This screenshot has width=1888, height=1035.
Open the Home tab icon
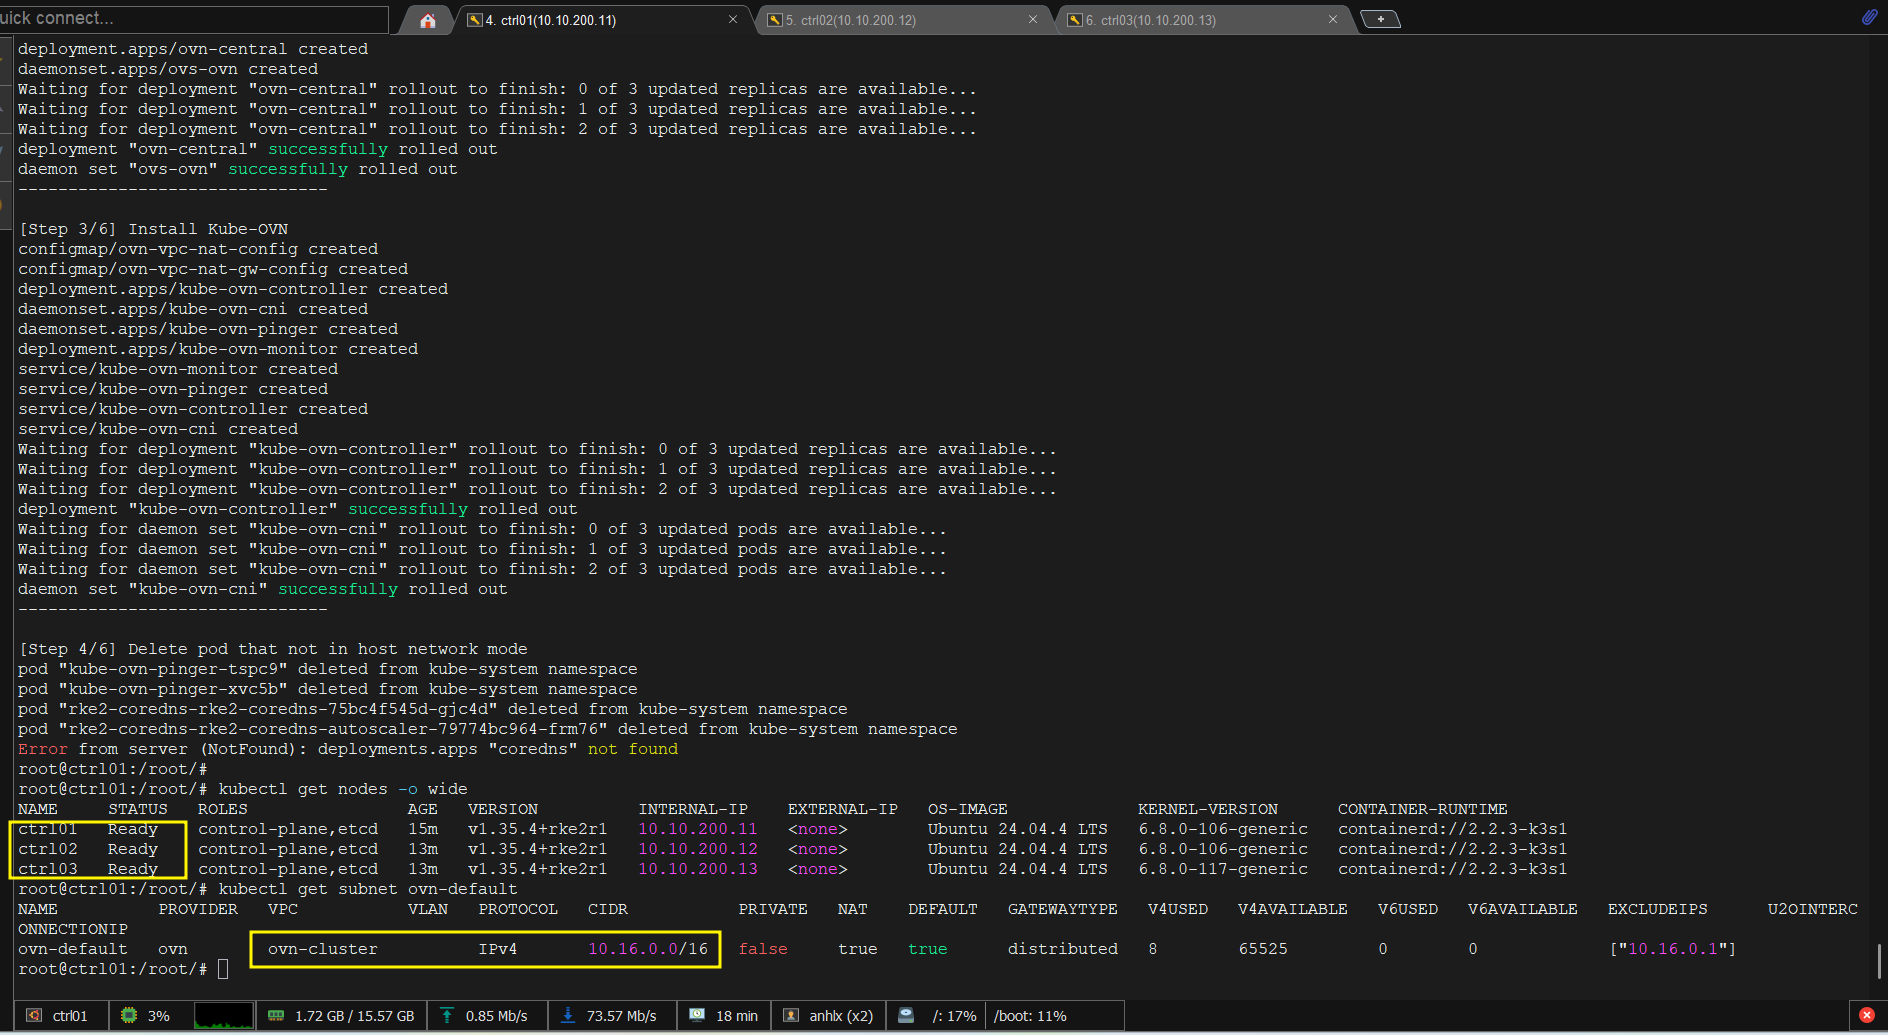pos(427,20)
